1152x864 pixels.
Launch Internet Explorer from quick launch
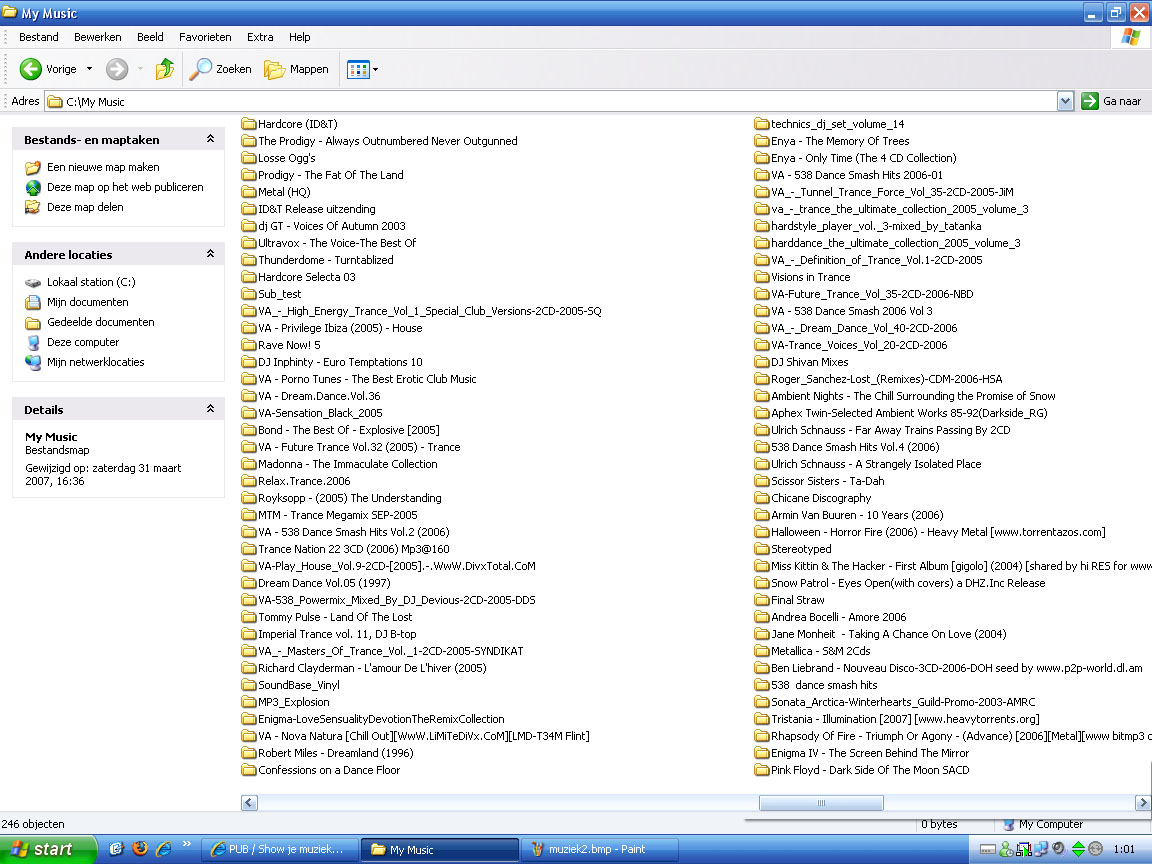tap(163, 849)
